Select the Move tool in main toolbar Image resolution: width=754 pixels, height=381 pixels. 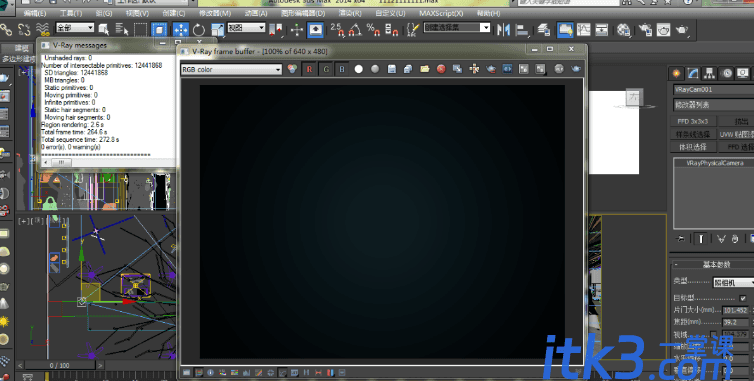pyautogui.click(x=180, y=30)
